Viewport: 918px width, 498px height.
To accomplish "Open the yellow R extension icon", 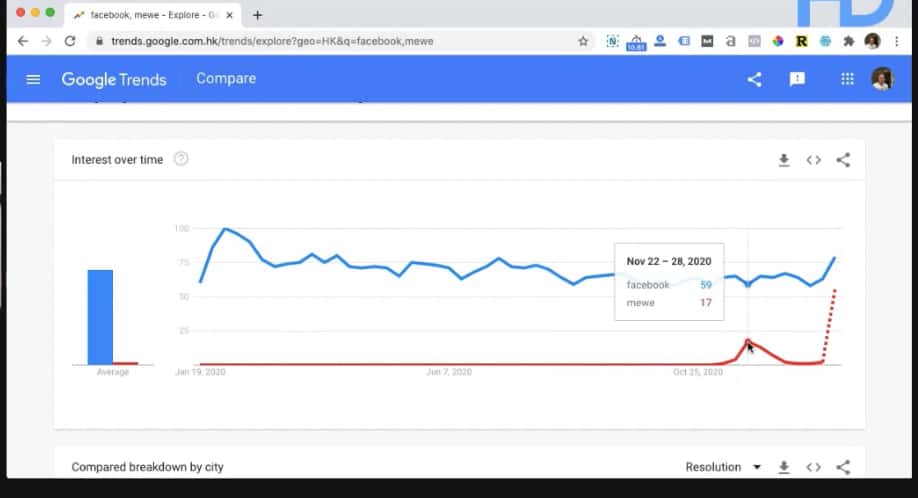I will (801, 41).
